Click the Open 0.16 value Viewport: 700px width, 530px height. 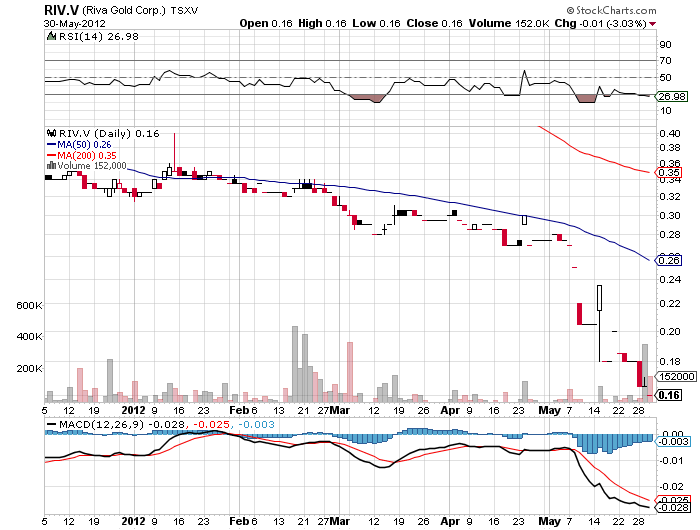[266, 23]
